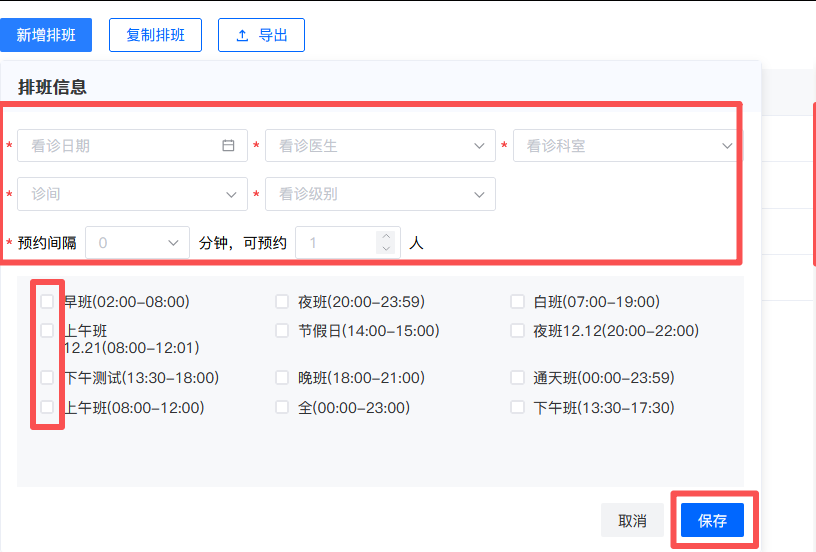Tick the 白班(07:00-19:00) checkbox
Screen dimensions: 816x552
coord(517,302)
